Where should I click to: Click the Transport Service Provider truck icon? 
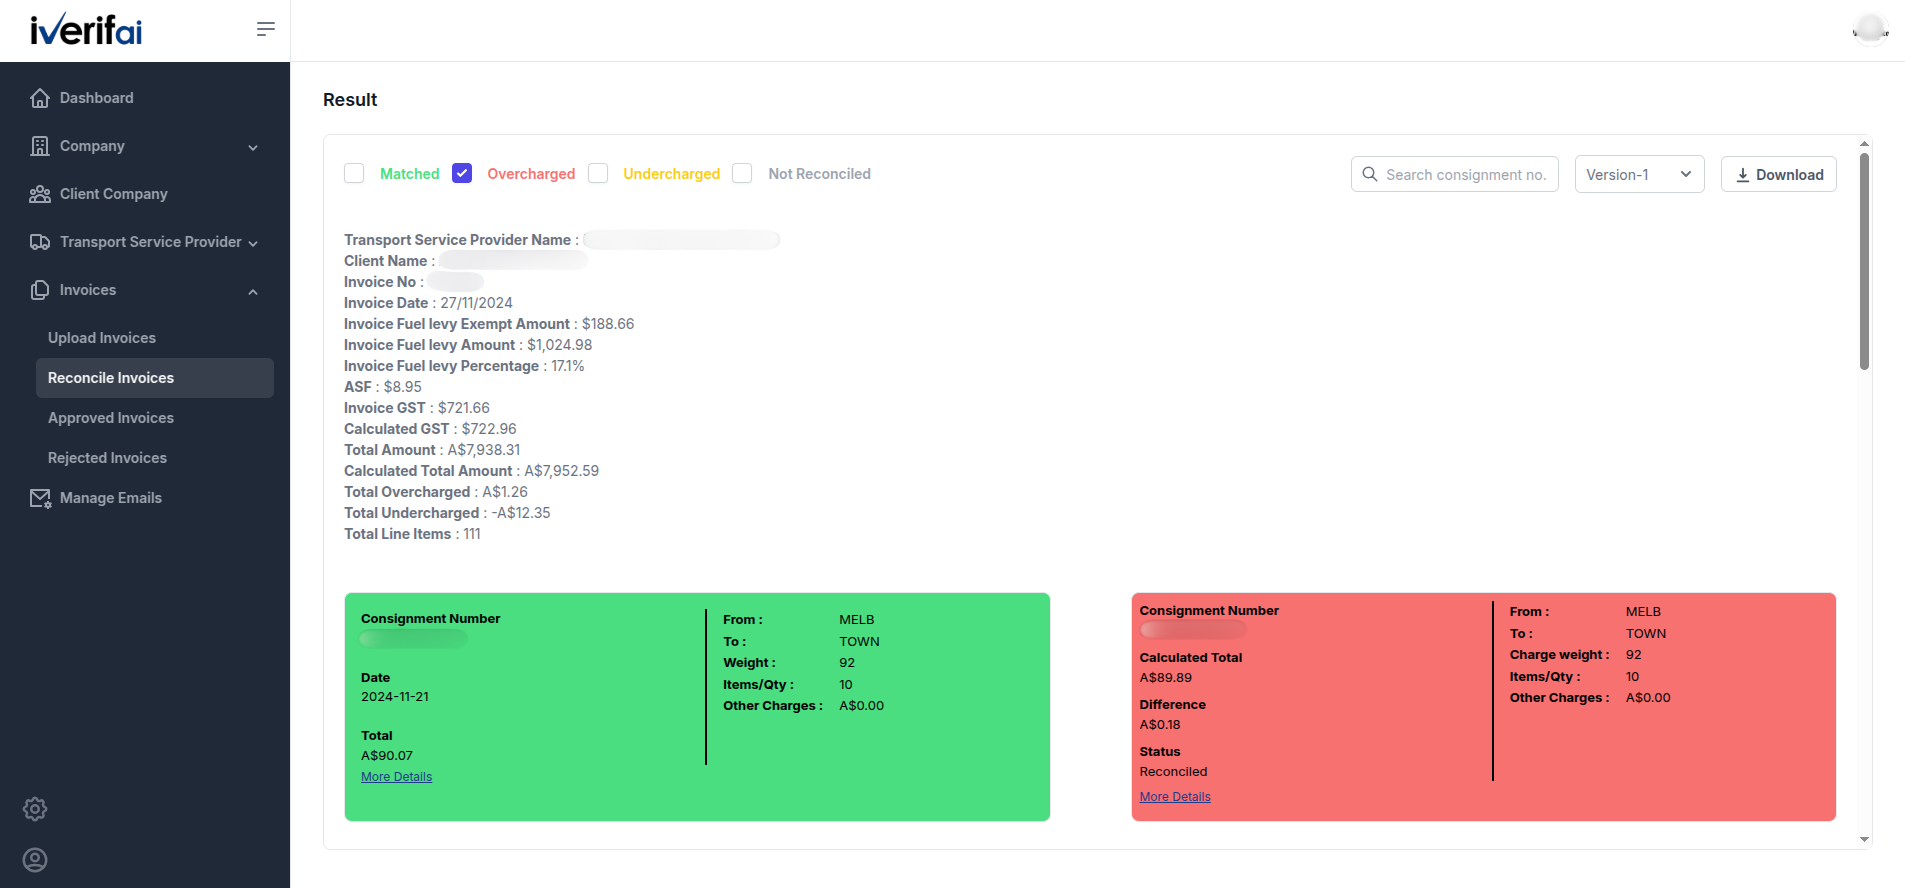[x=40, y=242]
